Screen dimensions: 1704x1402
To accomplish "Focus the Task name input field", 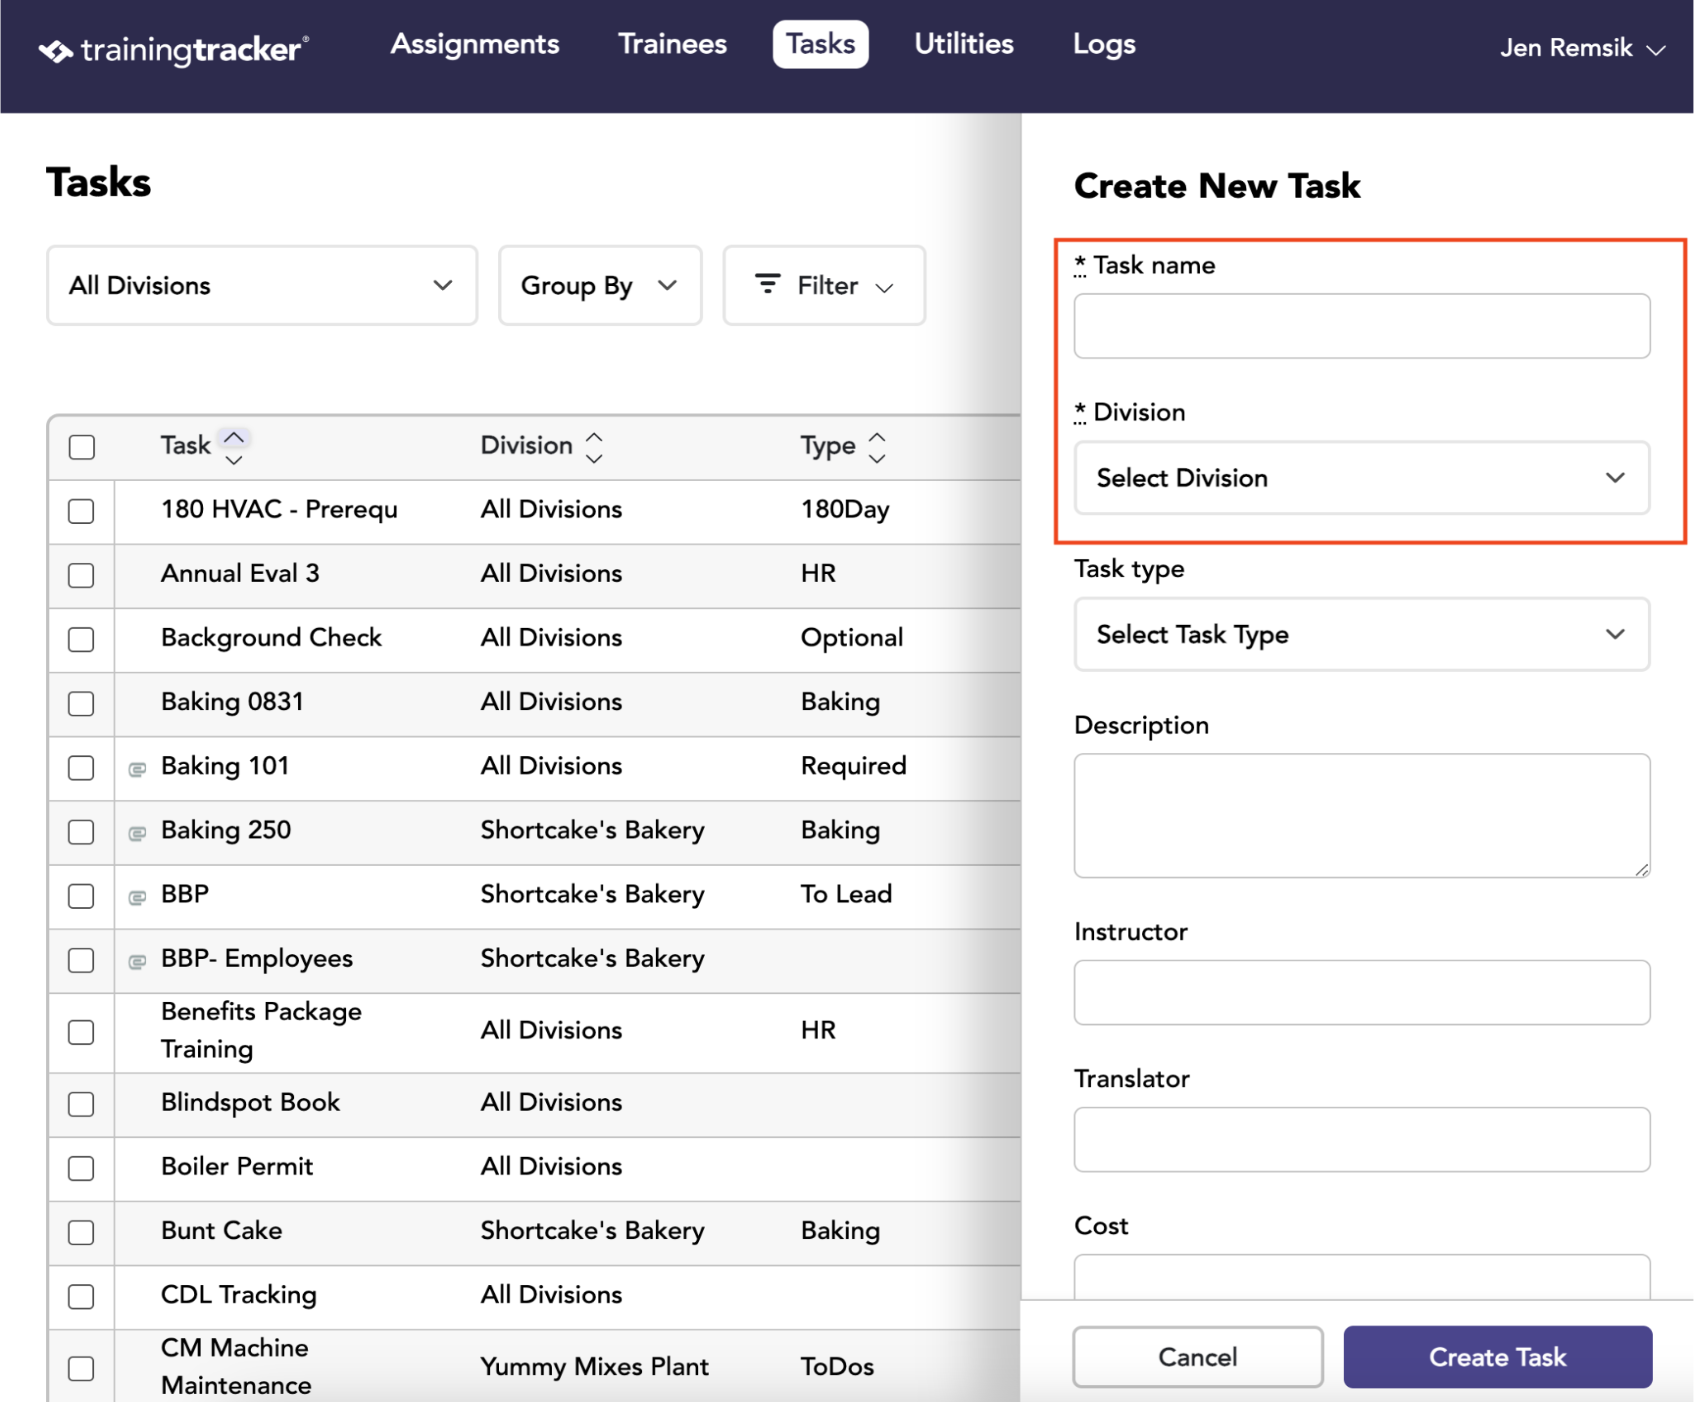I will pos(1361,326).
